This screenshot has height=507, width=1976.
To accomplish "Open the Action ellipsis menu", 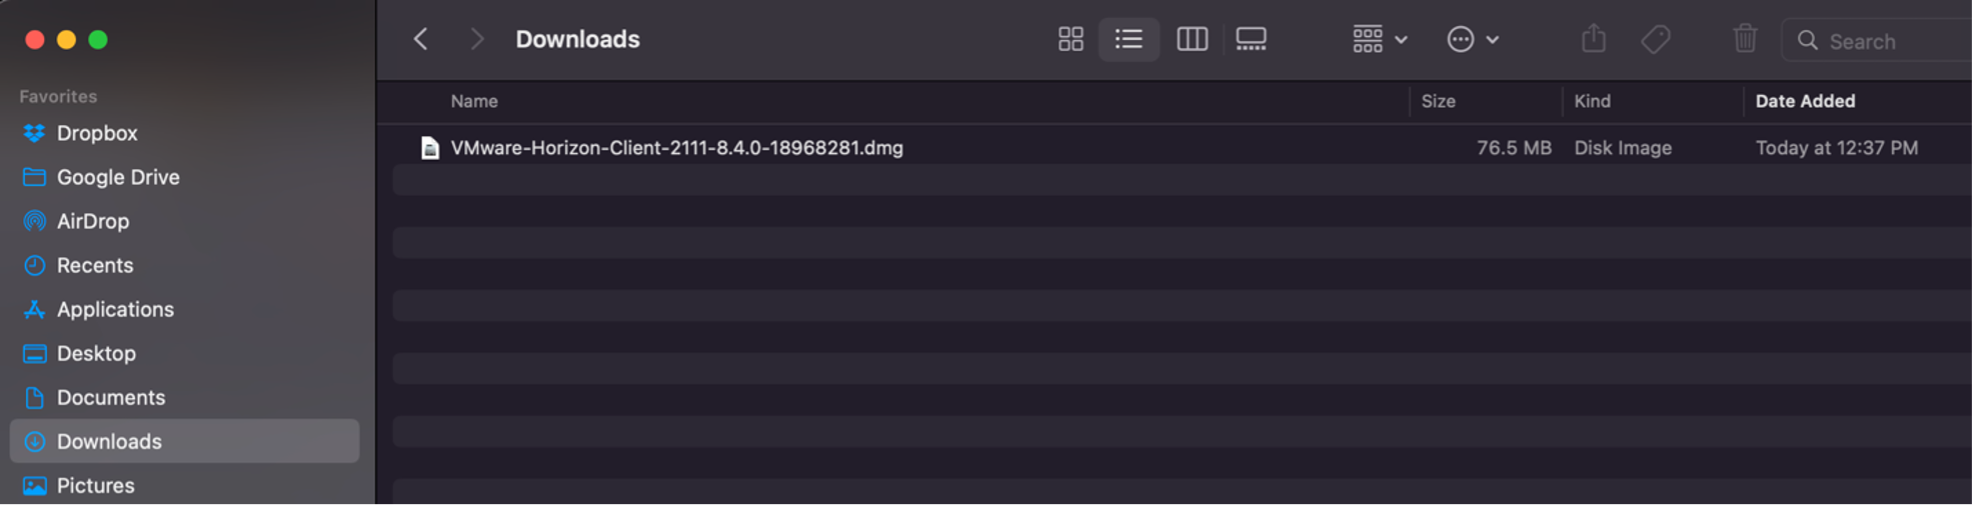I will tap(1472, 40).
